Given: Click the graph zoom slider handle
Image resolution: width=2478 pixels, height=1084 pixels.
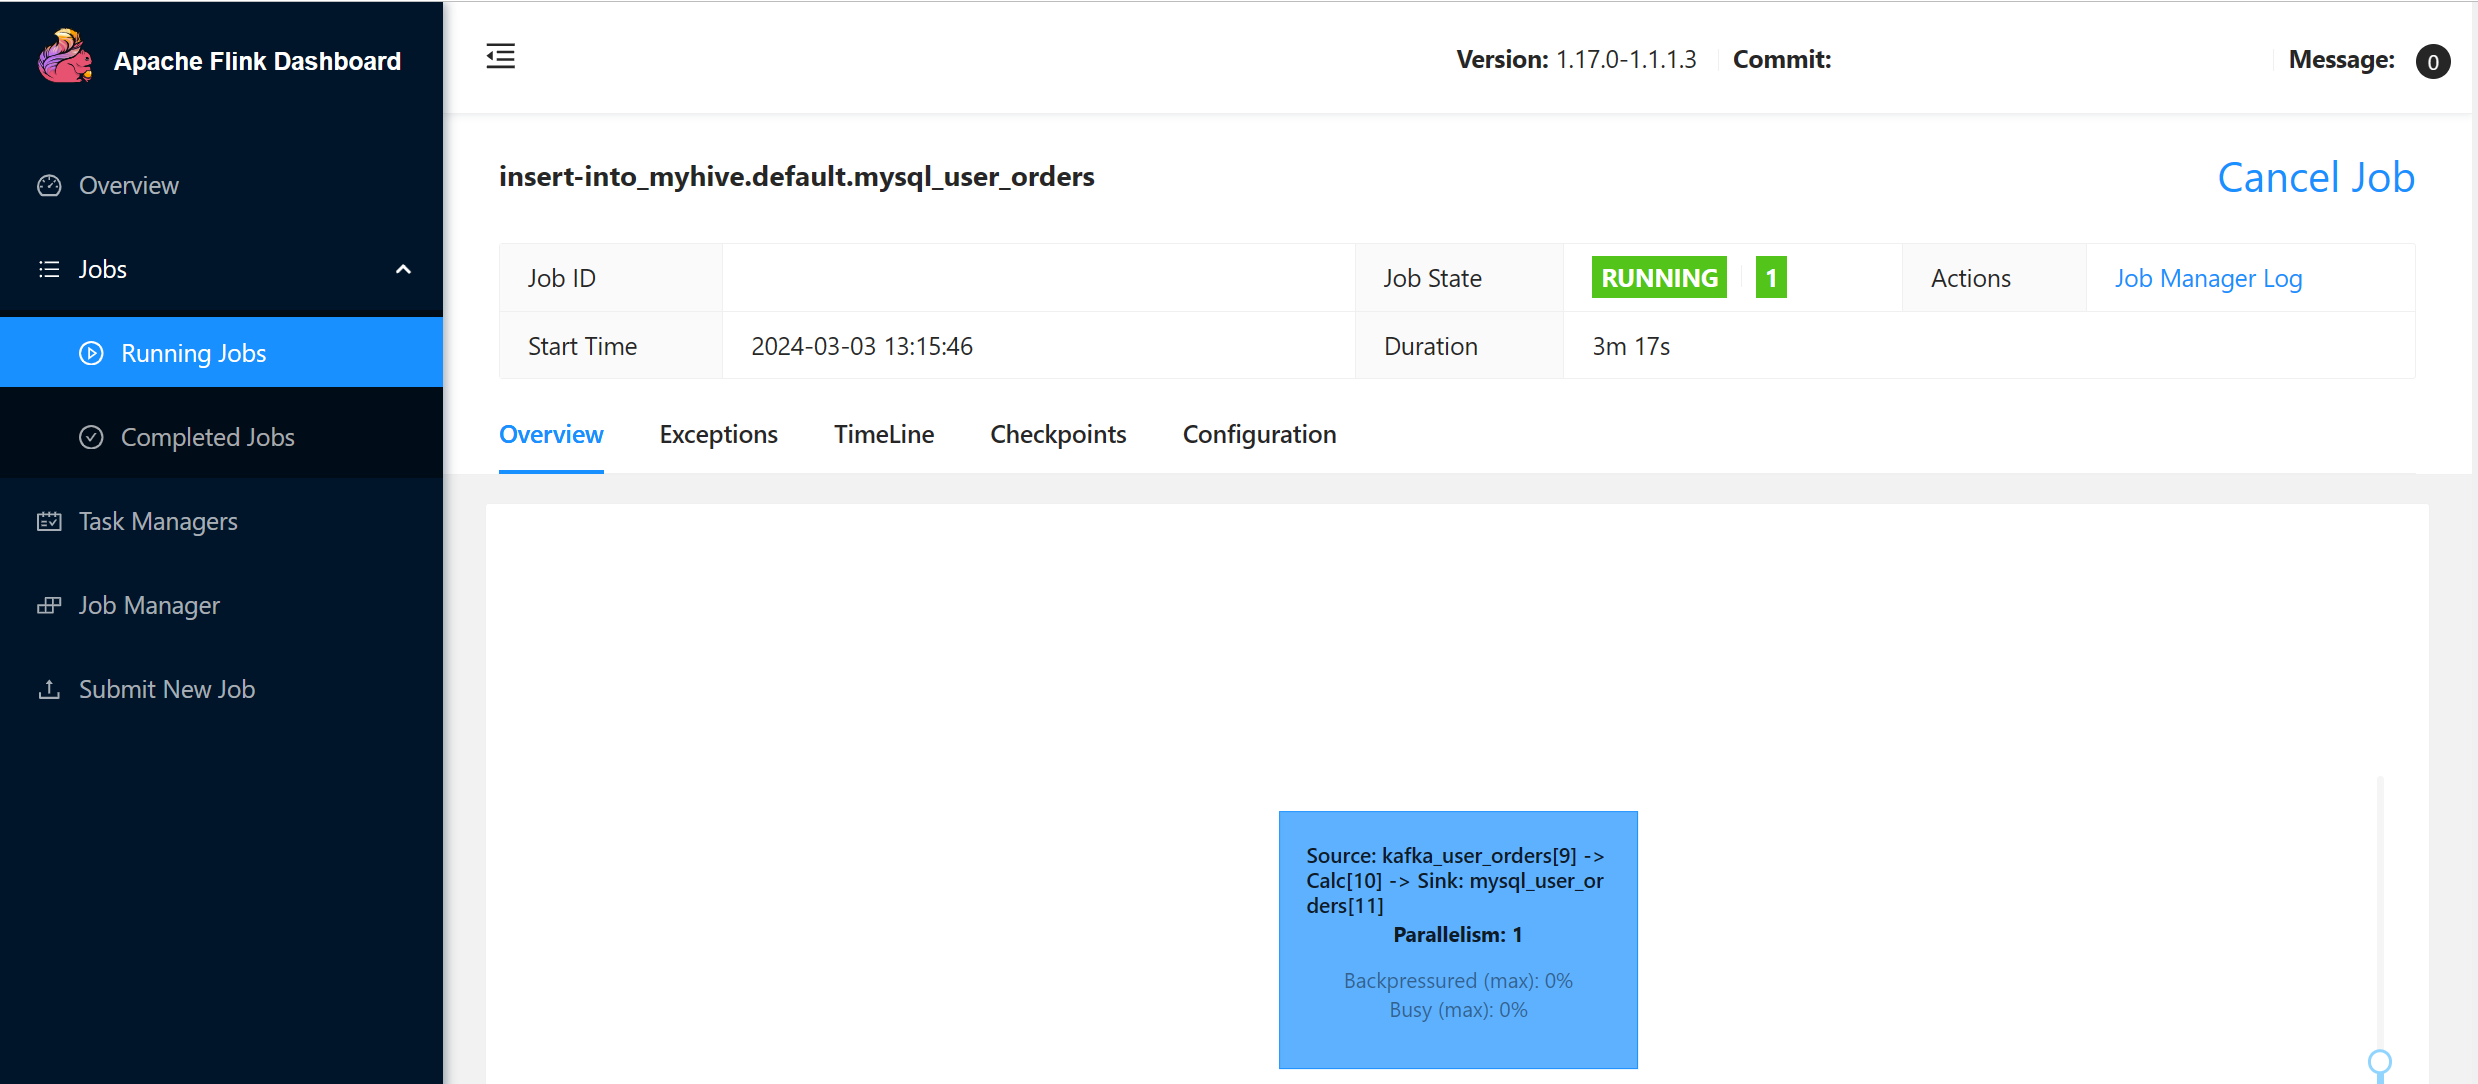Looking at the screenshot, I should click(x=2380, y=1062).
